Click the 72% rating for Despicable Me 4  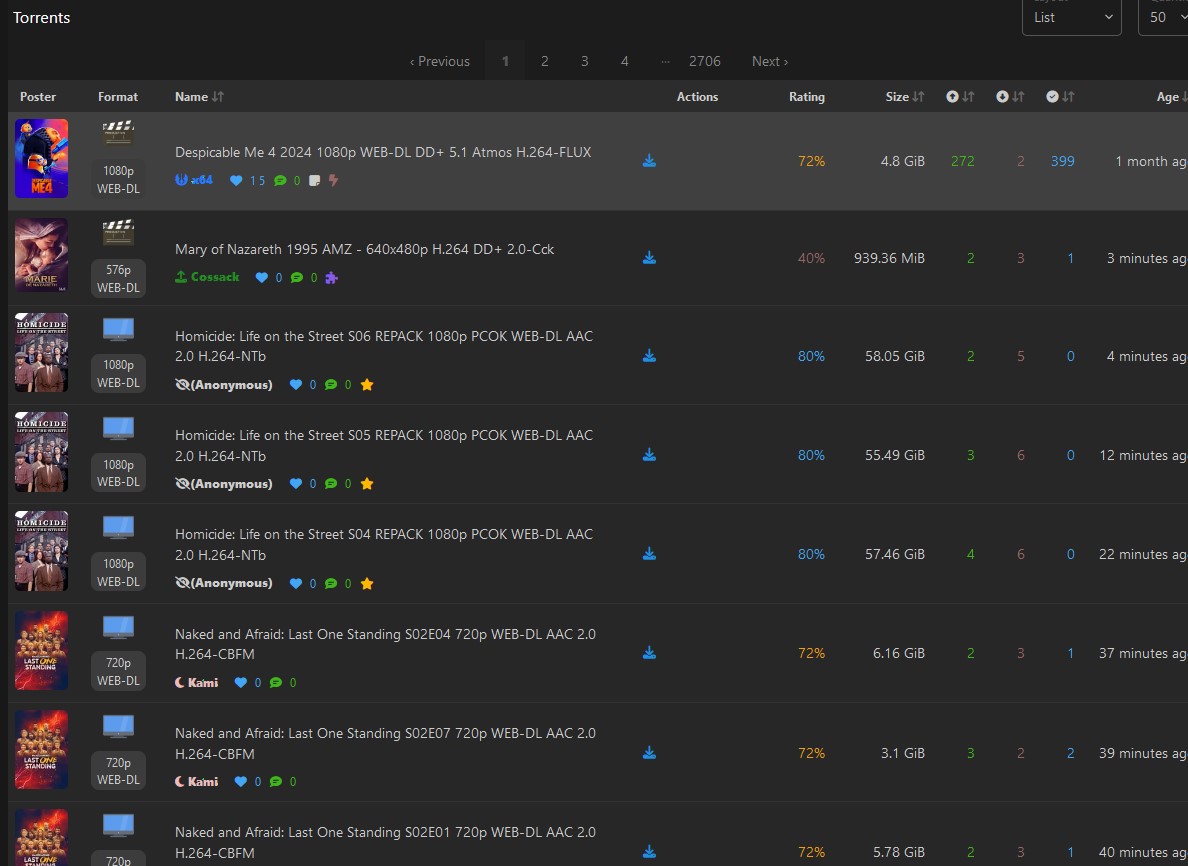coord(811,161)
